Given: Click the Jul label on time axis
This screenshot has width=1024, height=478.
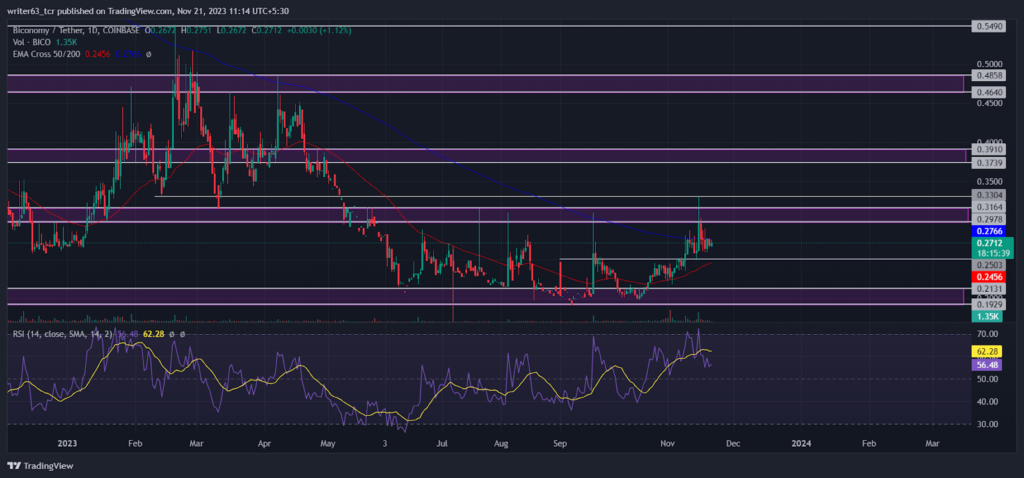Looking at the screenshot, I should click(442, 443).
